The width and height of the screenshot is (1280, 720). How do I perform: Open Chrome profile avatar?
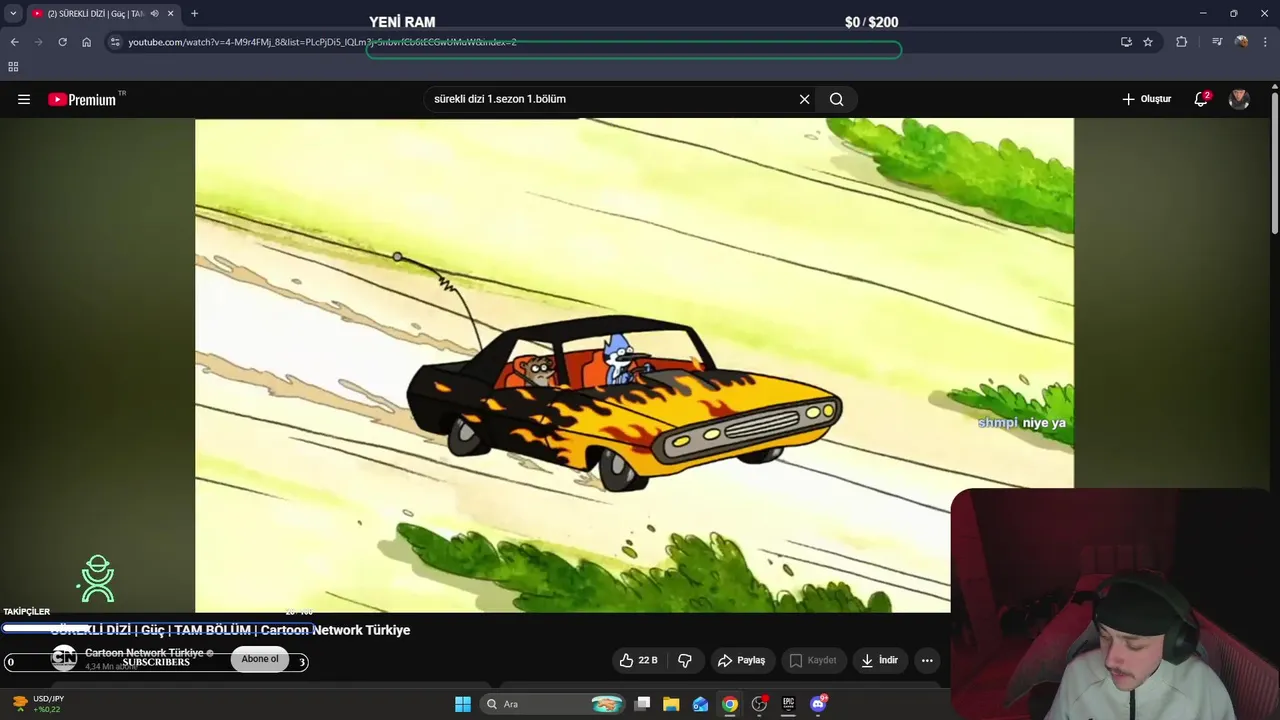[1241, 42]
